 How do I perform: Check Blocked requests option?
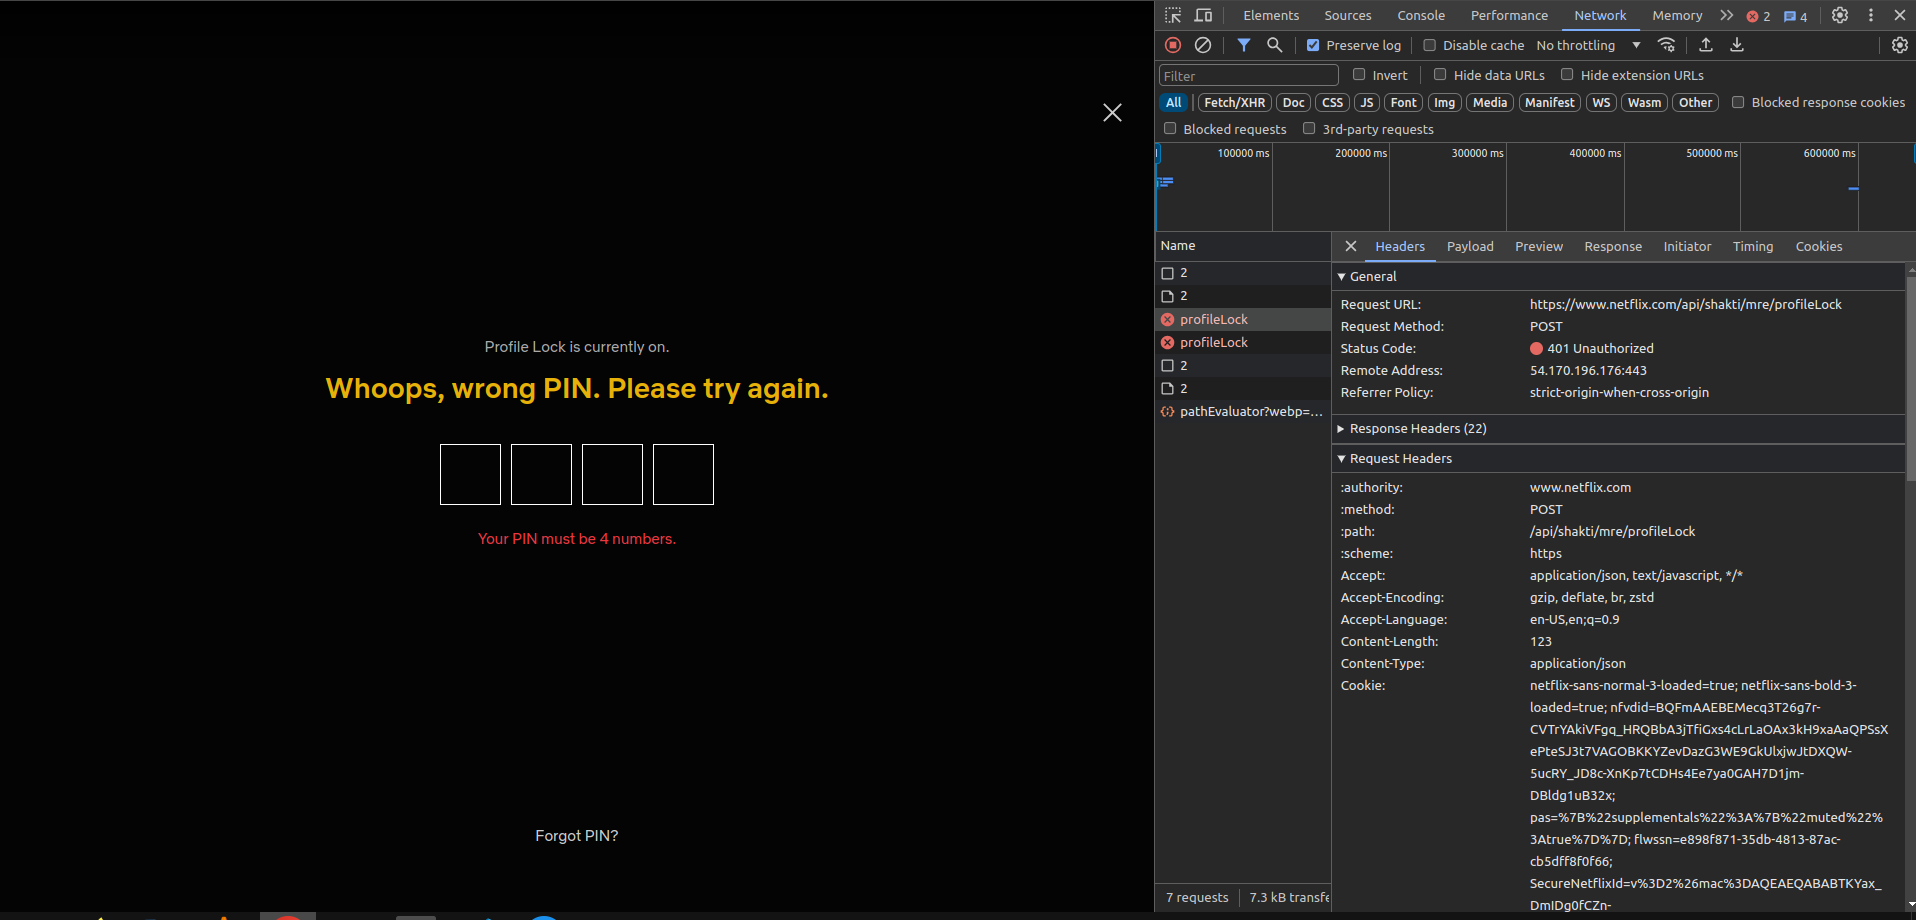[1170, 128]
